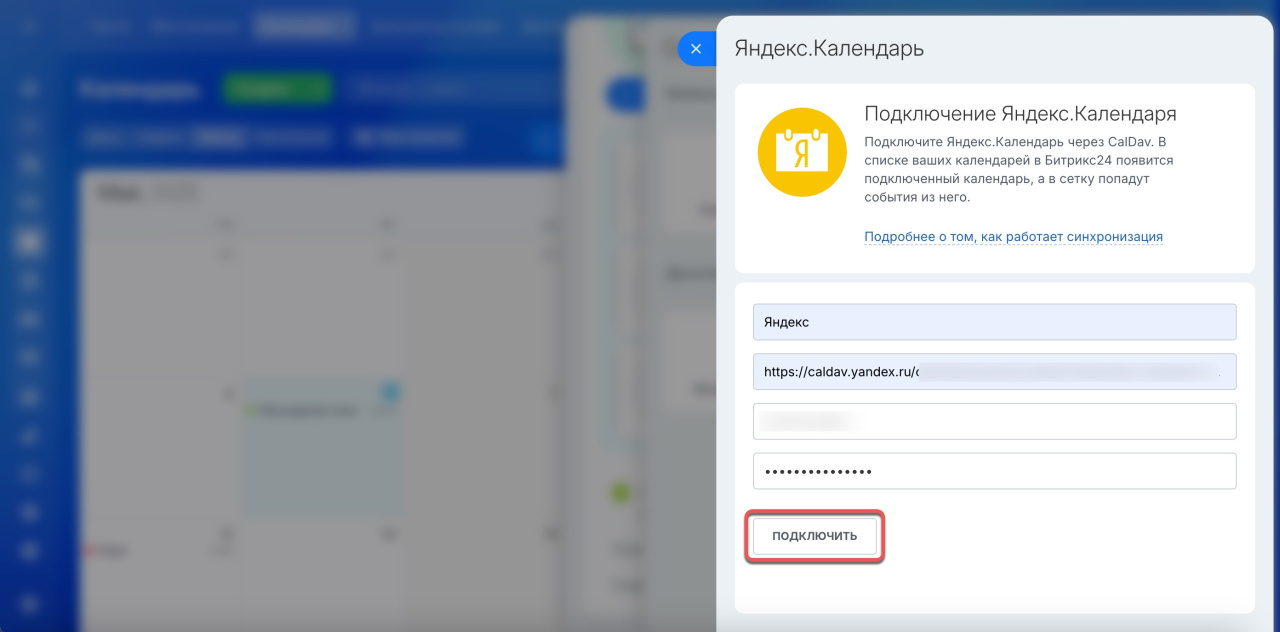Viewport: 1280px width, 632px height.
Task: Focus the calendar name field containing Яндекс
Action: tap(994, 322)
